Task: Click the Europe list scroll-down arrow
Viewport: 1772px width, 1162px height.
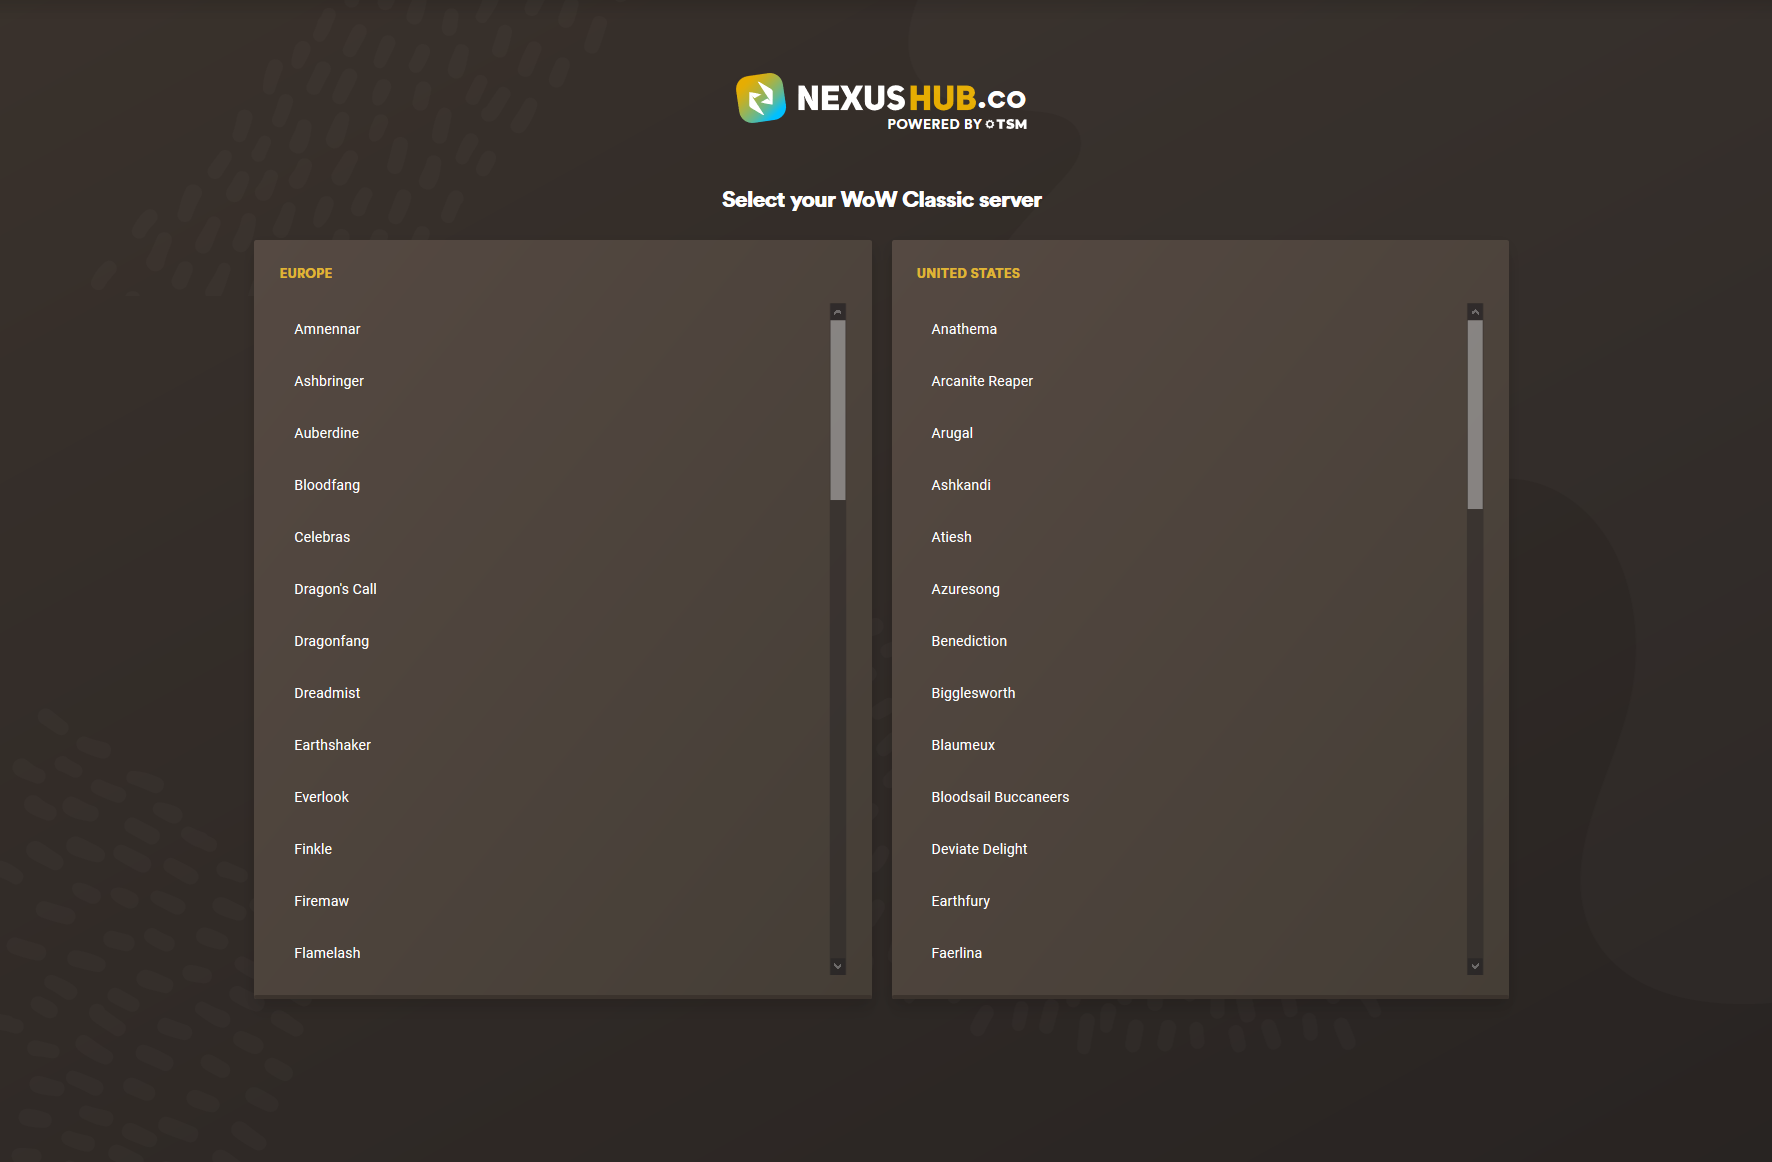Action: click(838, 966)
